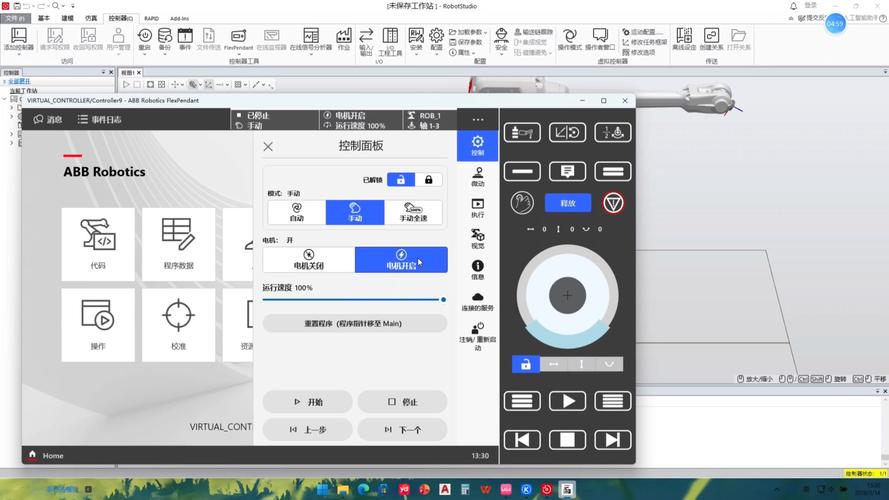The height and width of the screenshot is (500, 889).
Task: Click the hard button with the single horizontal bar
Action: click(x=522, y=171)
